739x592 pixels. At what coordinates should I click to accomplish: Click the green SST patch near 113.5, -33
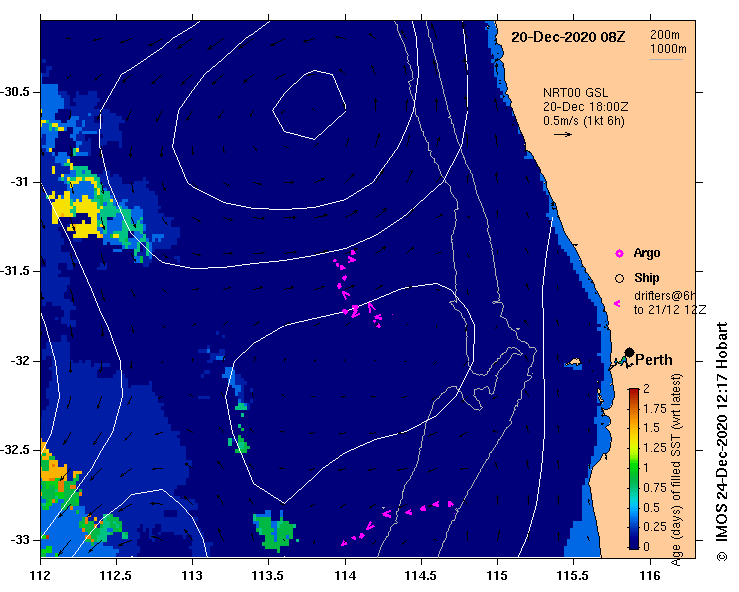click(275, 531)
